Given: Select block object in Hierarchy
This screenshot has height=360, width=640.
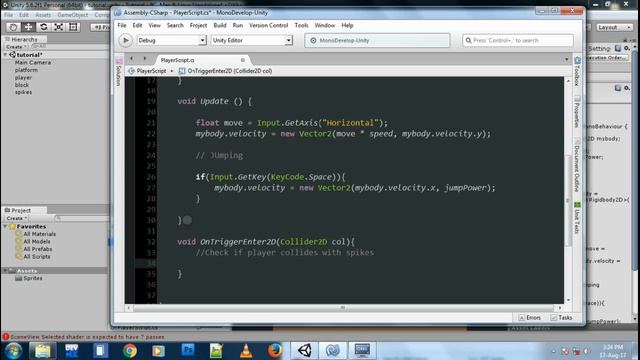Looking at the screenshot, I should [22, 85].
